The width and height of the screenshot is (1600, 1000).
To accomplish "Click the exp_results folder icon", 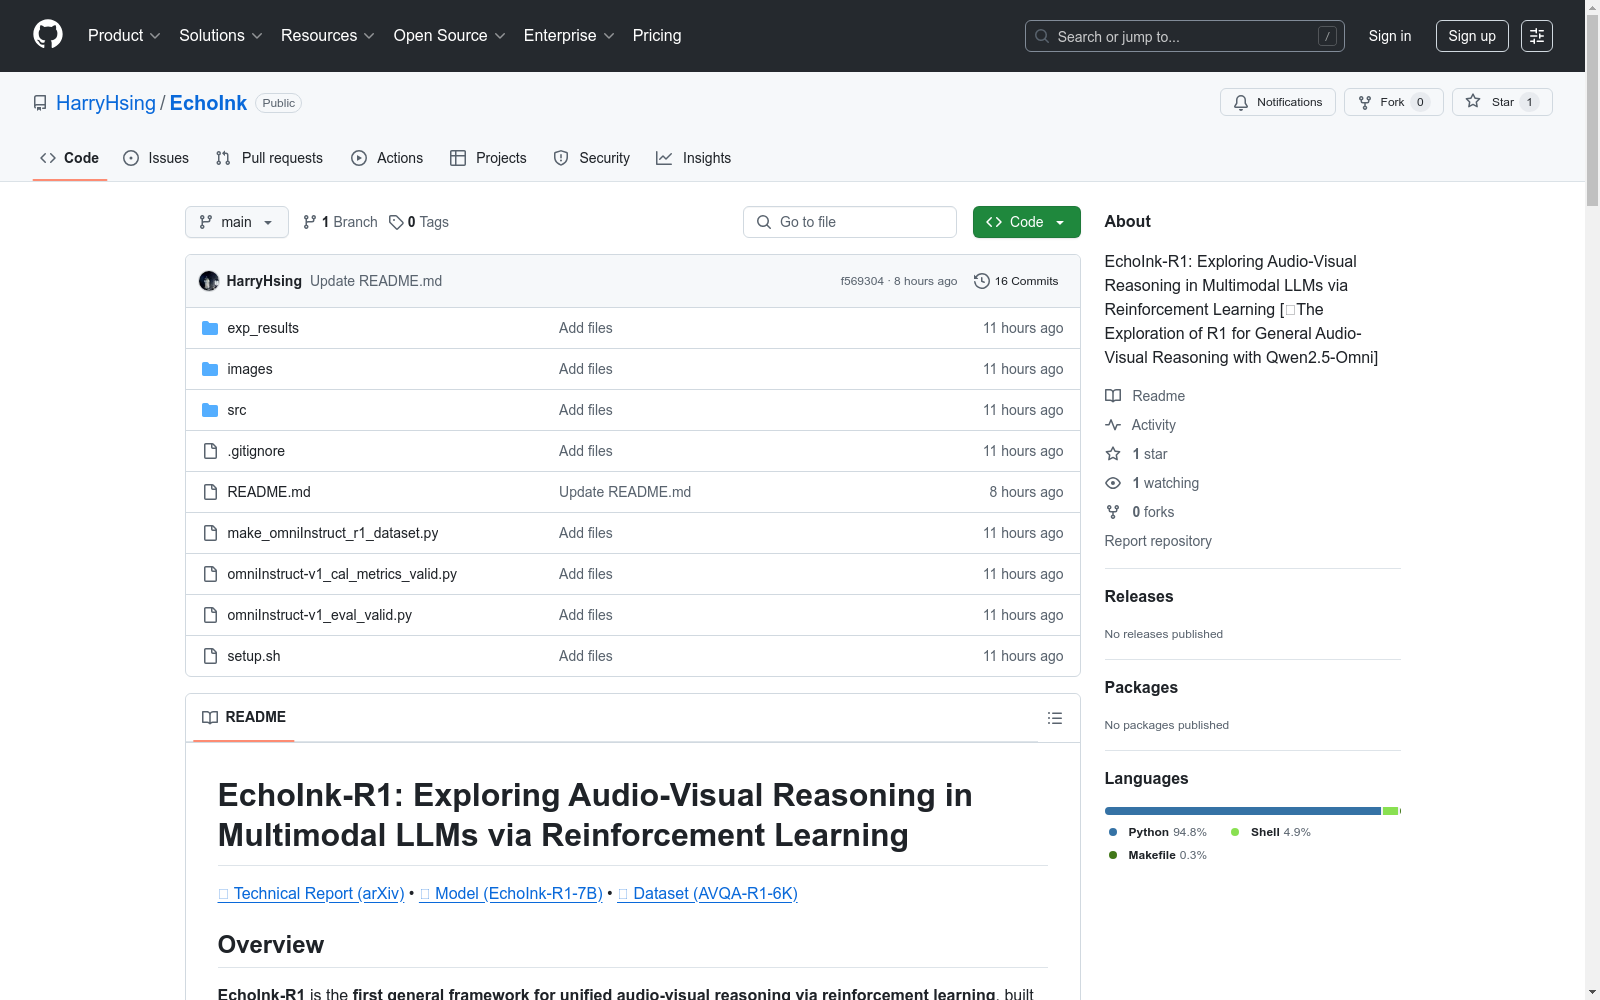I will pyautogui.click(x=210, y=328).
